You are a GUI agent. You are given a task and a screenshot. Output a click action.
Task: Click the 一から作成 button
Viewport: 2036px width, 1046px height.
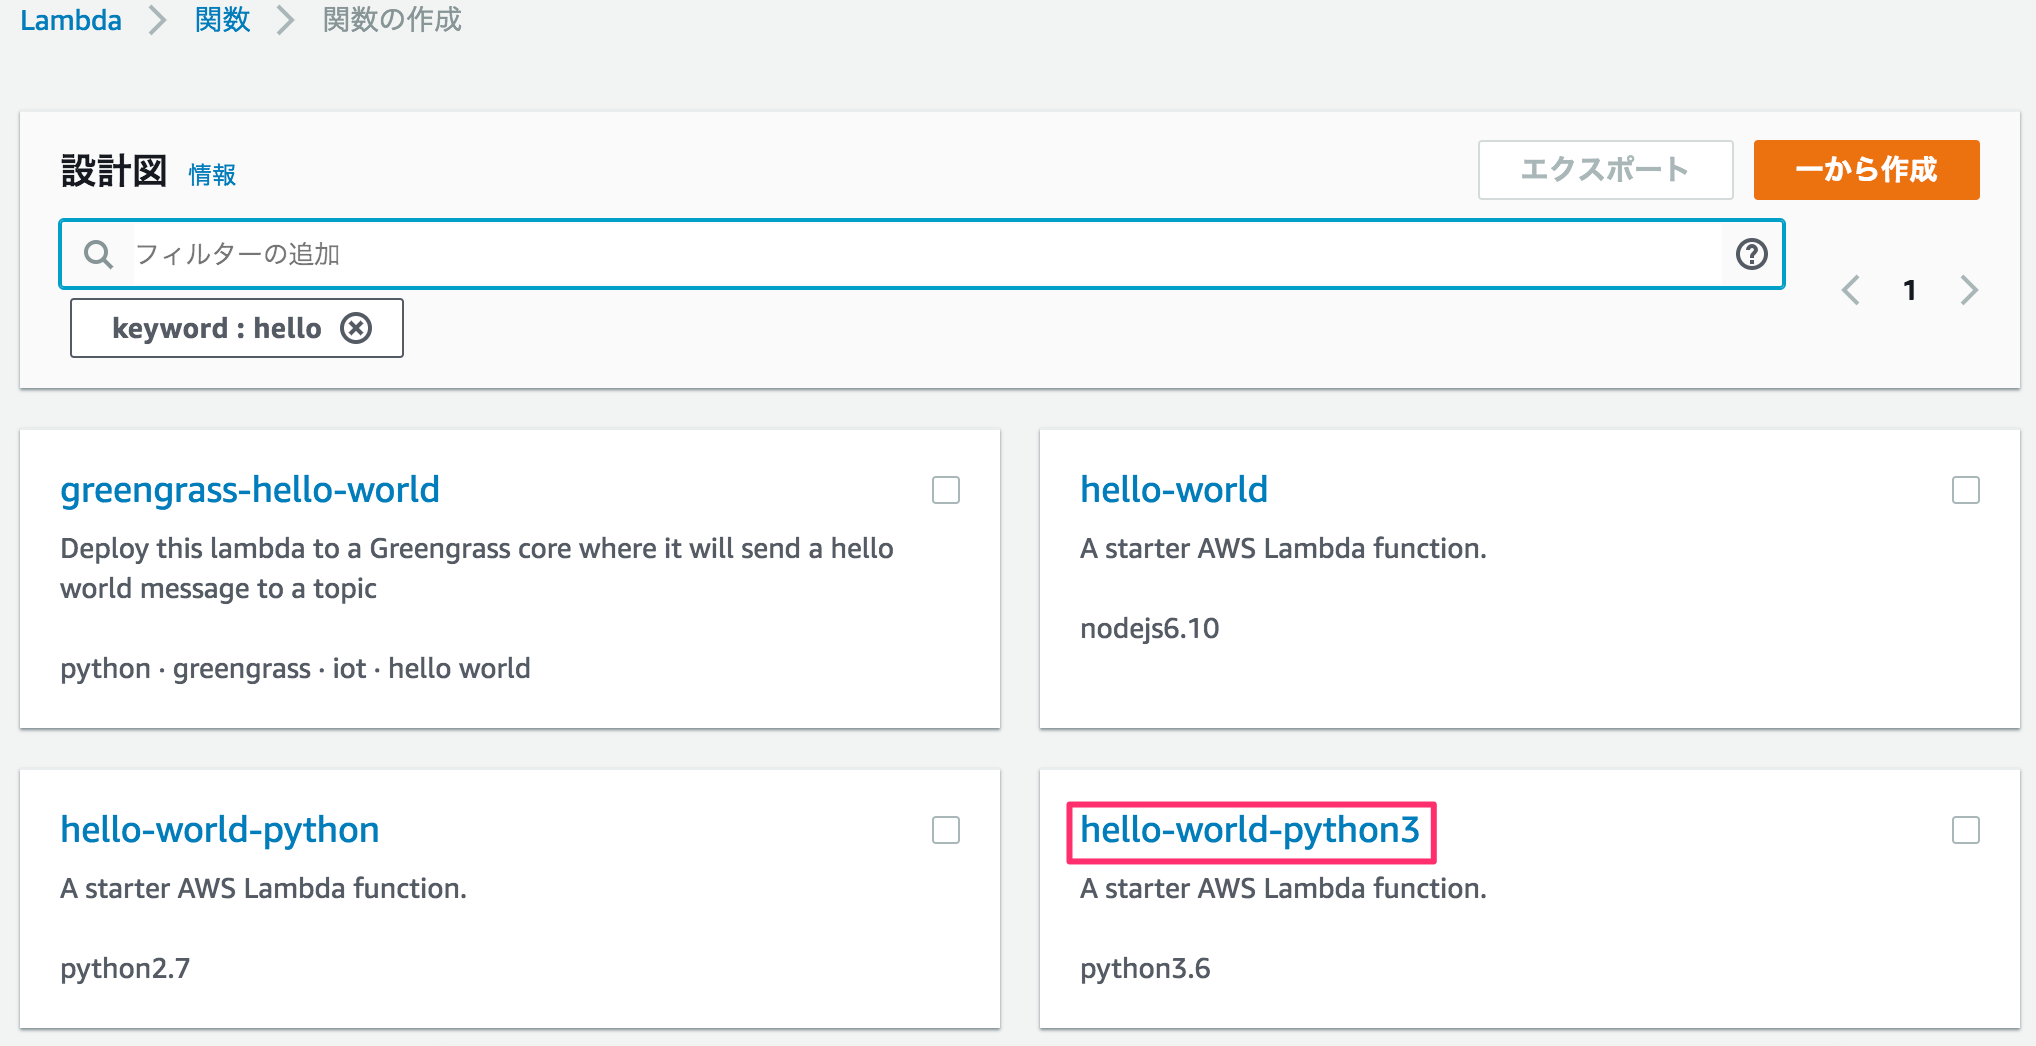[1865, 170]
